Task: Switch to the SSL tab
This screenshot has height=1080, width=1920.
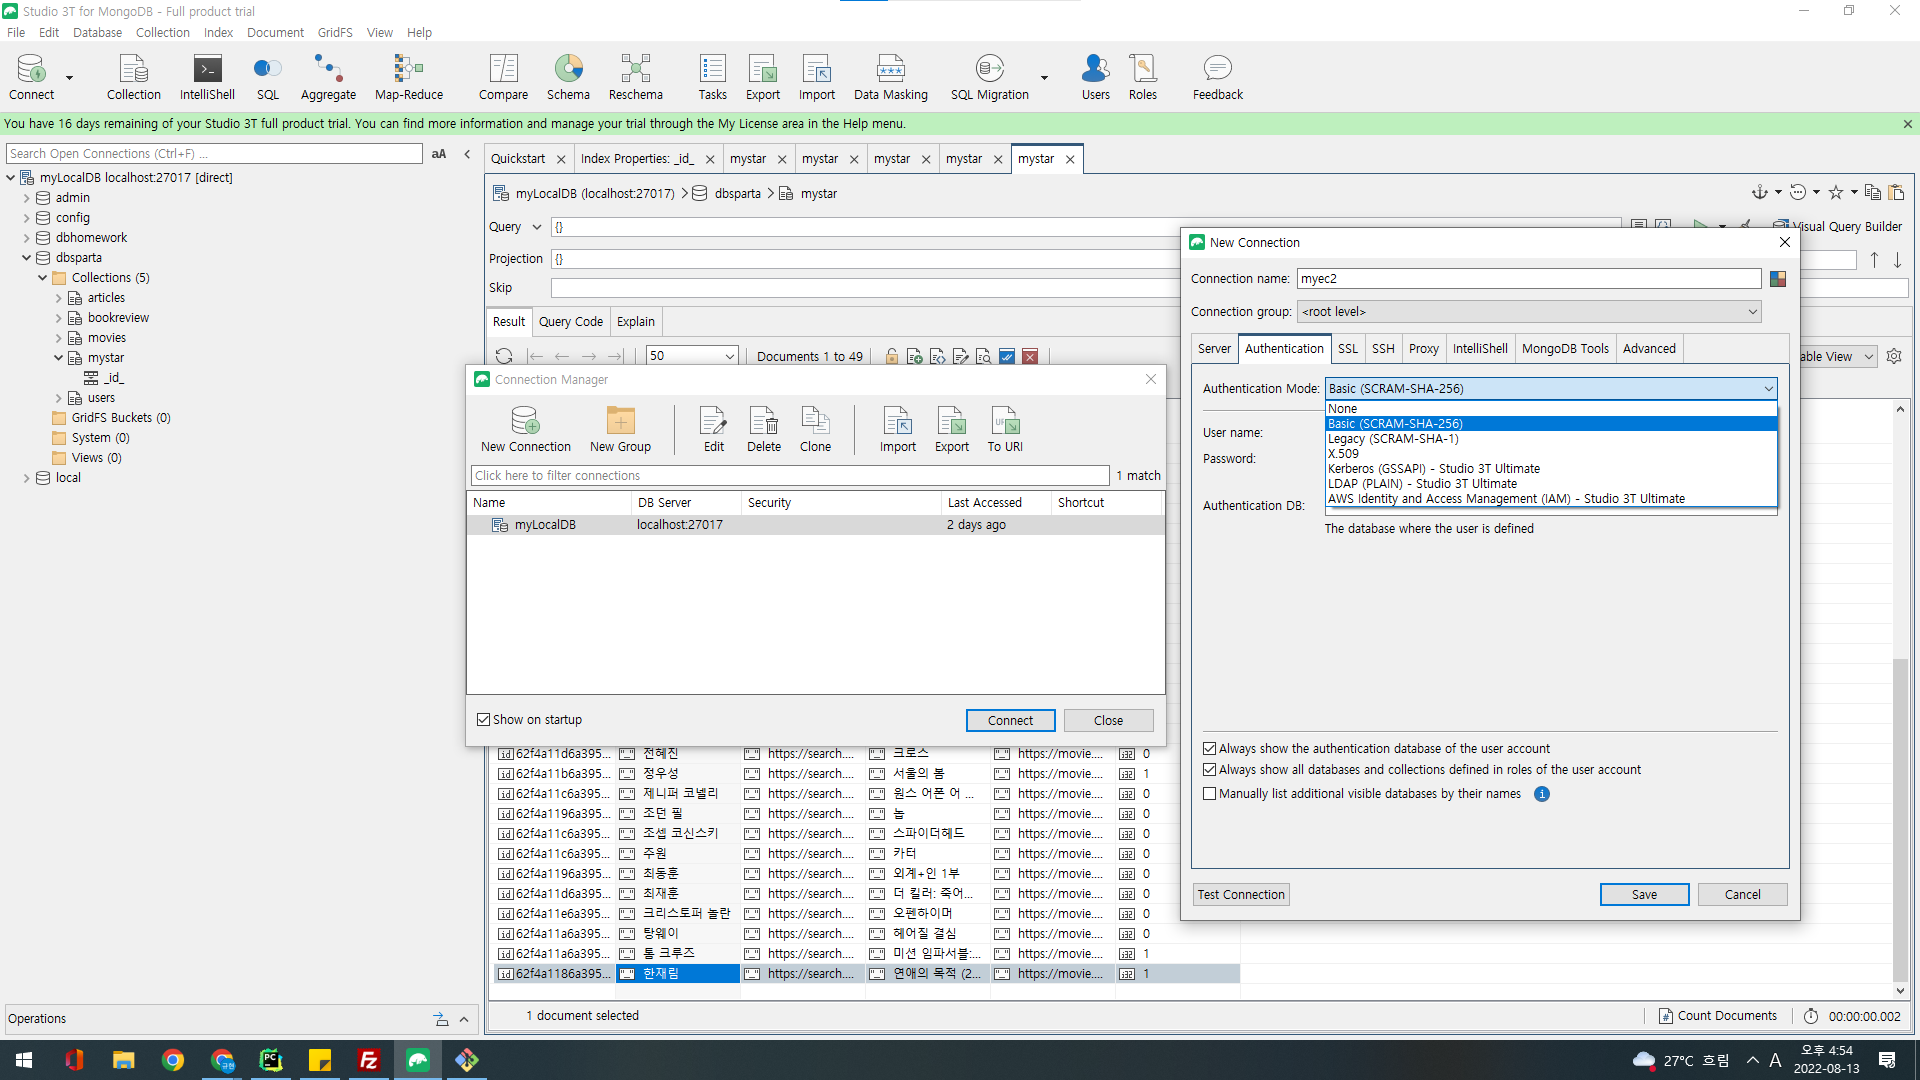Action: [1348, 349]
